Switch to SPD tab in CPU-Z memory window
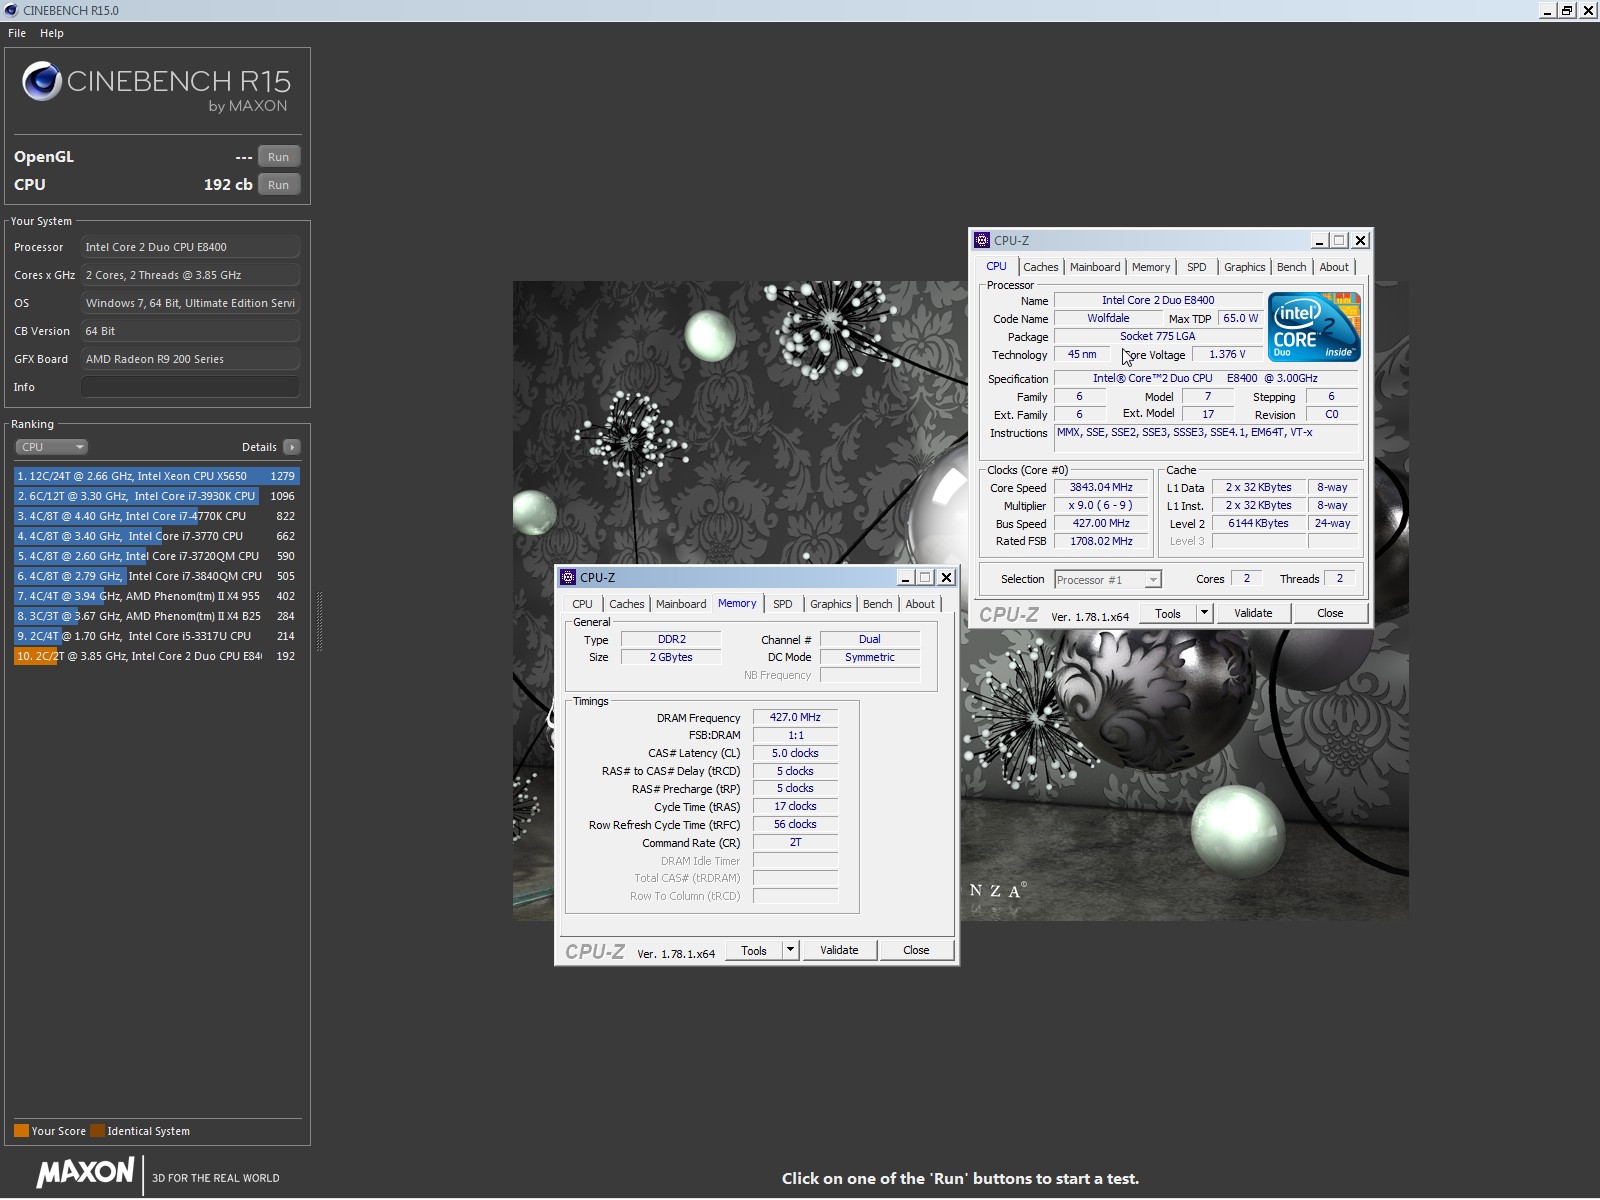The height and width of the screenshot is (1200, 1600). [x=782, y=604]
